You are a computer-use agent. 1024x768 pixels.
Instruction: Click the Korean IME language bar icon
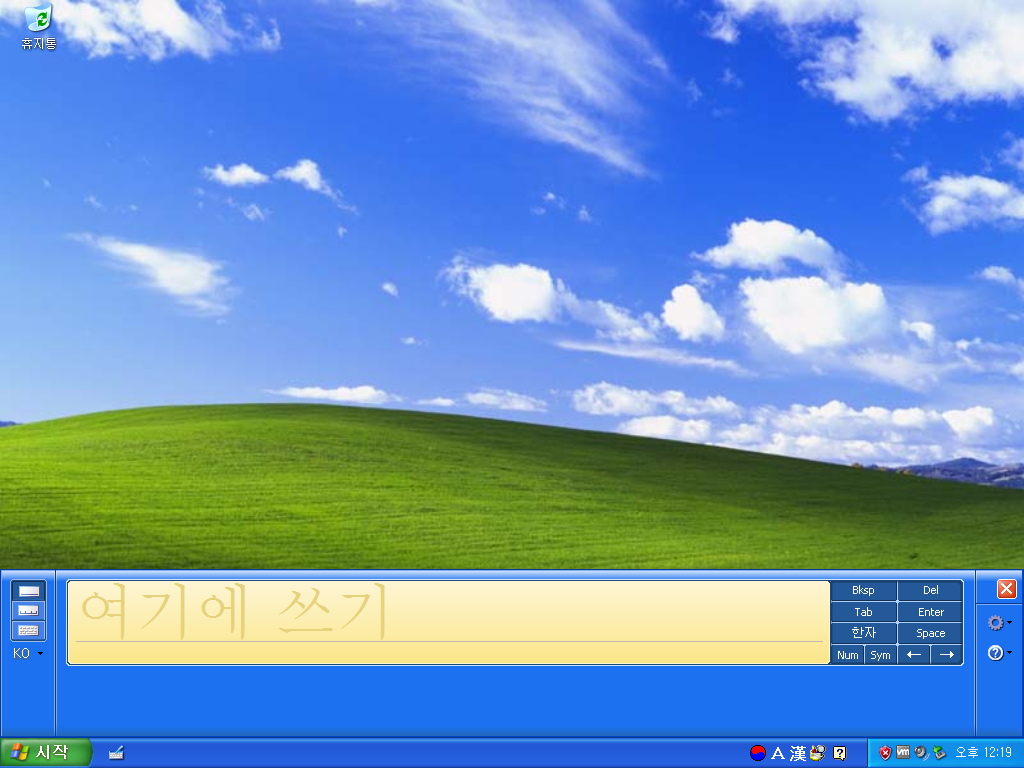[758, 753]
